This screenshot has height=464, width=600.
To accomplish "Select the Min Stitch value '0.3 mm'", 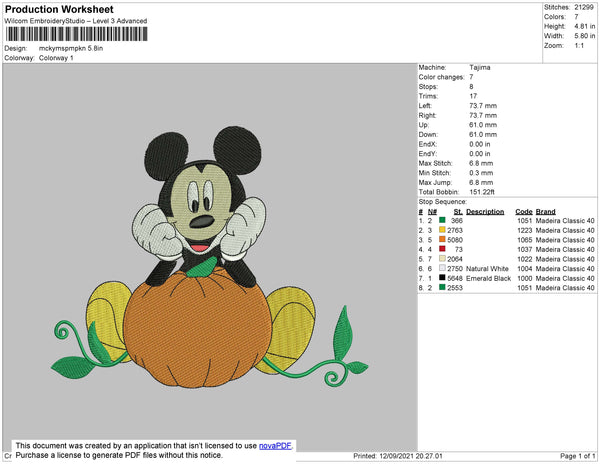I will click(481, 173).
